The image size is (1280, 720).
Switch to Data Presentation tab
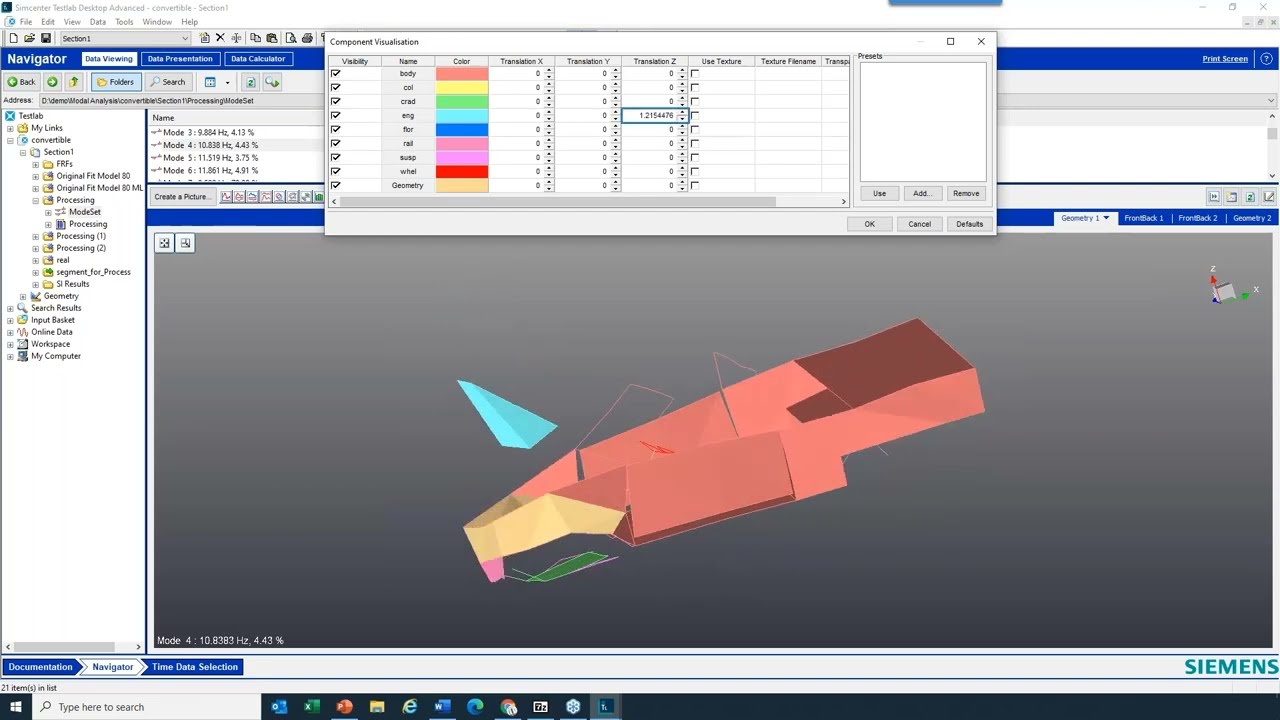coord(180,59)
